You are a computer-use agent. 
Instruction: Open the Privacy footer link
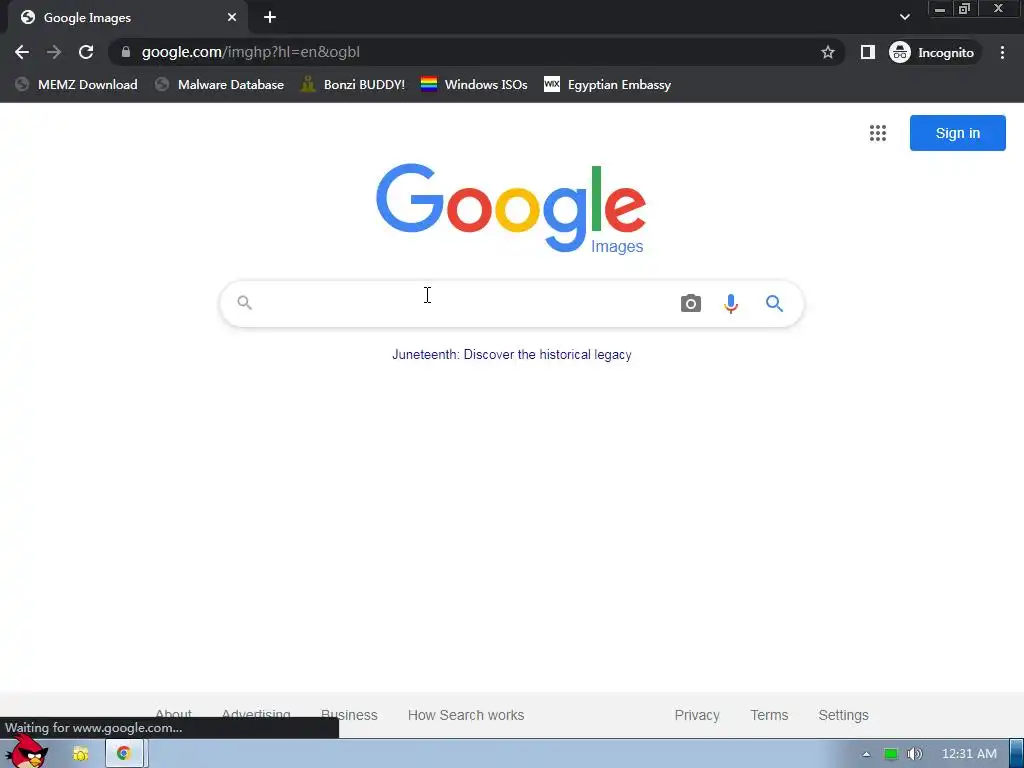click(697, 715)
